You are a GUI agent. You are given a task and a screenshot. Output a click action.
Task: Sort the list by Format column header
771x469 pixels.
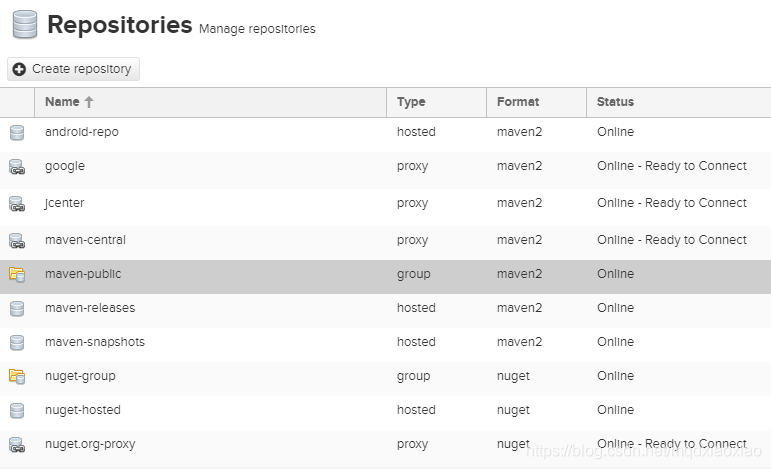(518, 102)
